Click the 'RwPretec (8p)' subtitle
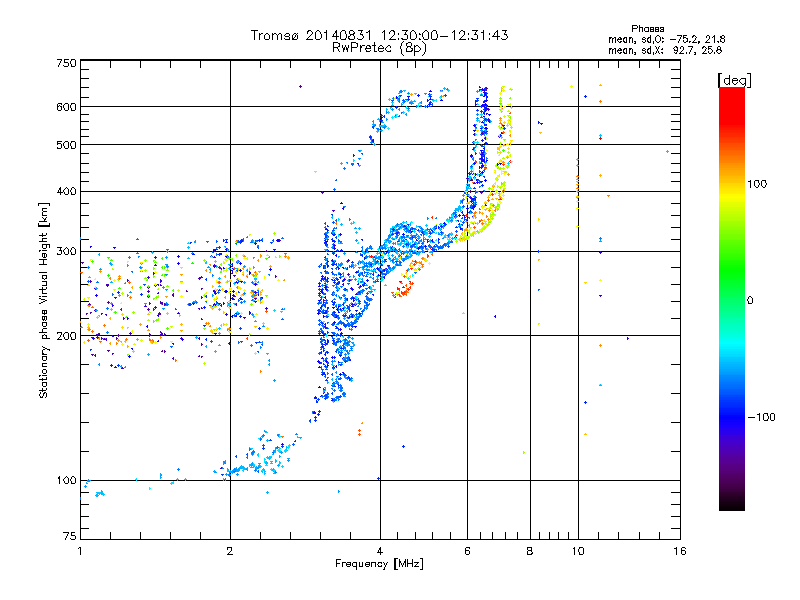 [379, 48]
